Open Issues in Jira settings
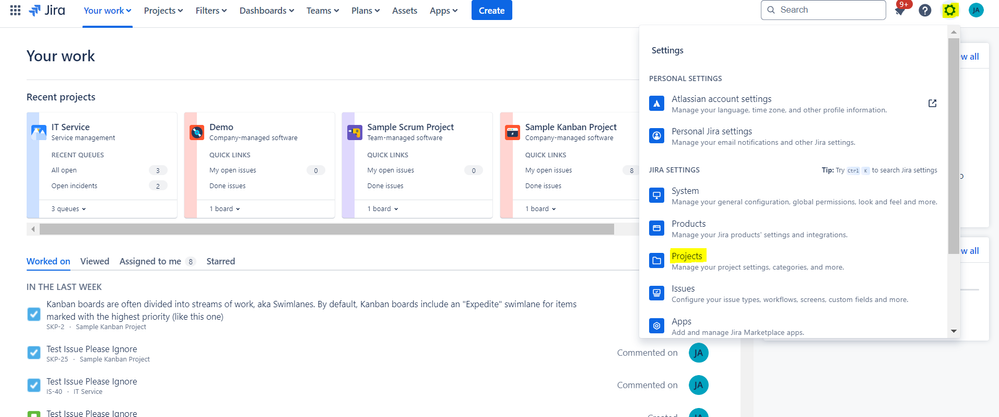Image resolution: width=999 pixels, height=417 pixels. click(793, 293)
